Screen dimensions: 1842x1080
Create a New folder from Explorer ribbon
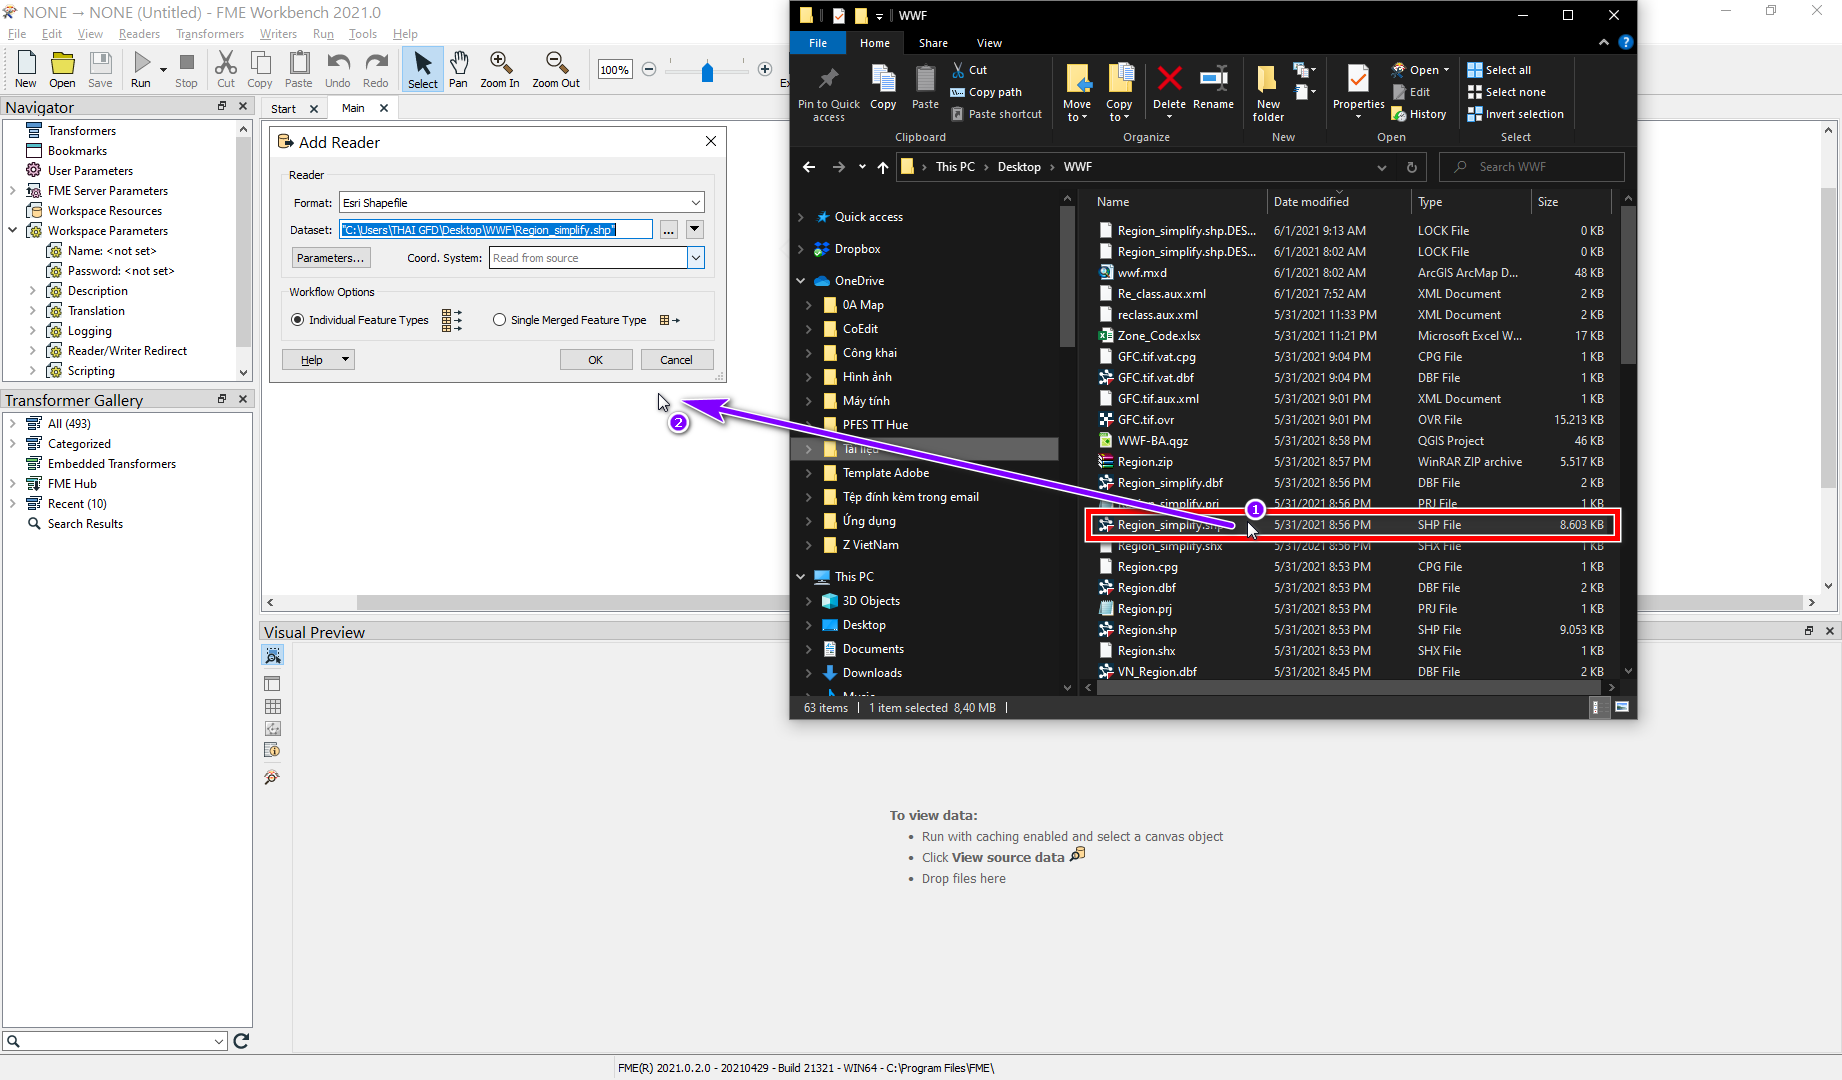coord(1268,93)
